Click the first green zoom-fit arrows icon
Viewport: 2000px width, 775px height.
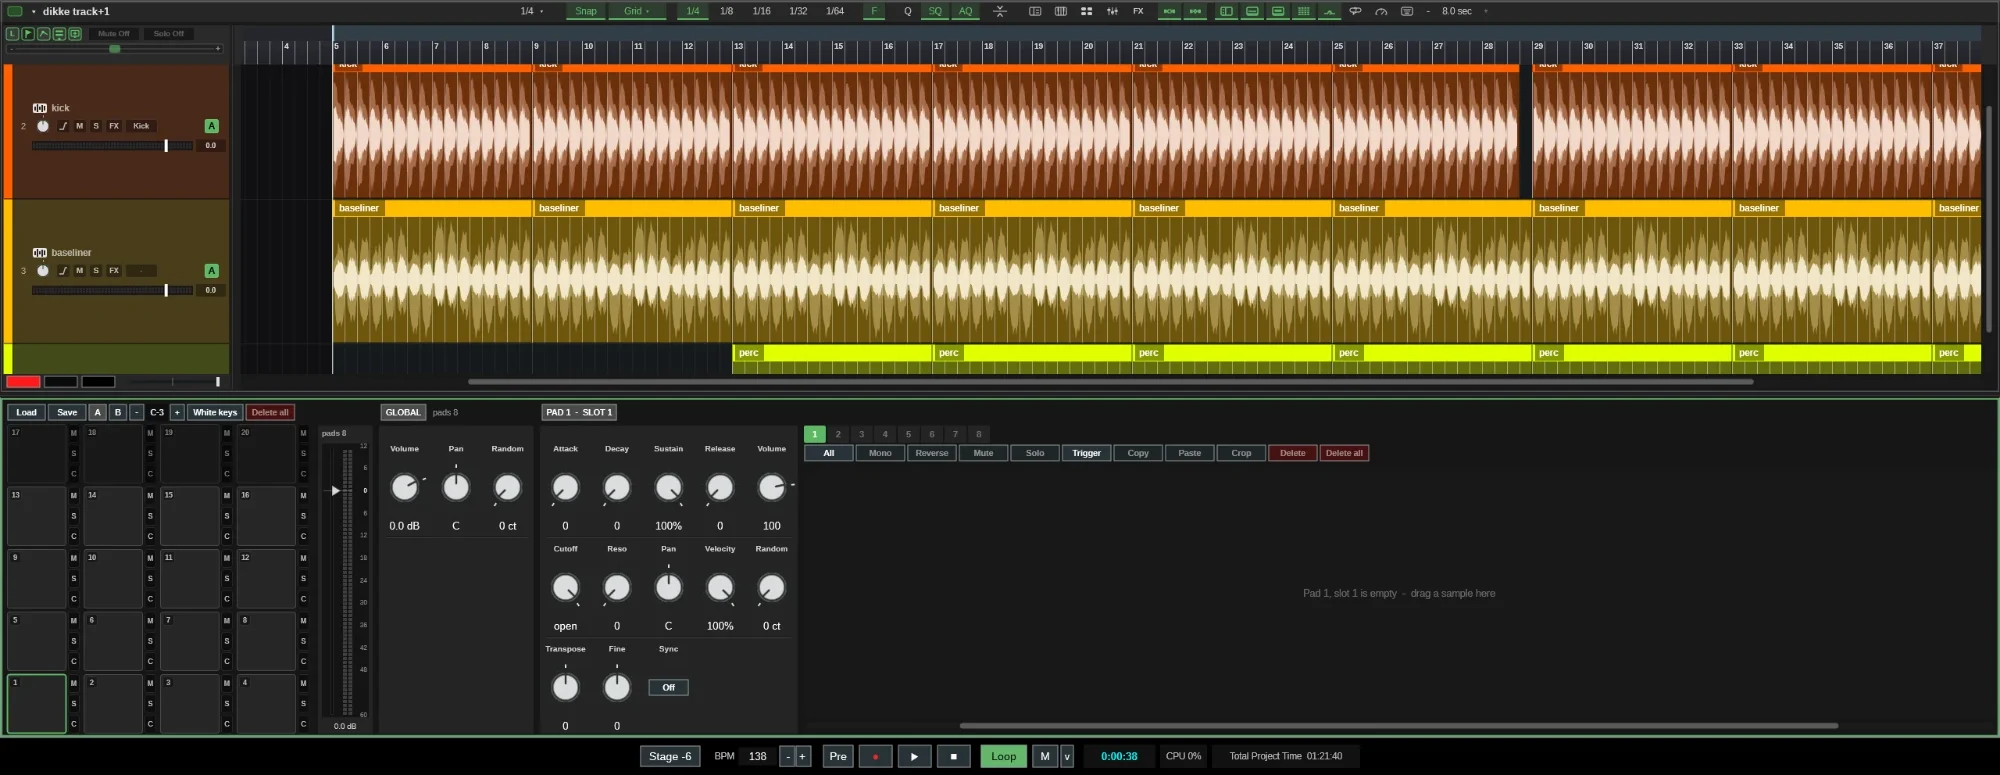coord(1169,11)
